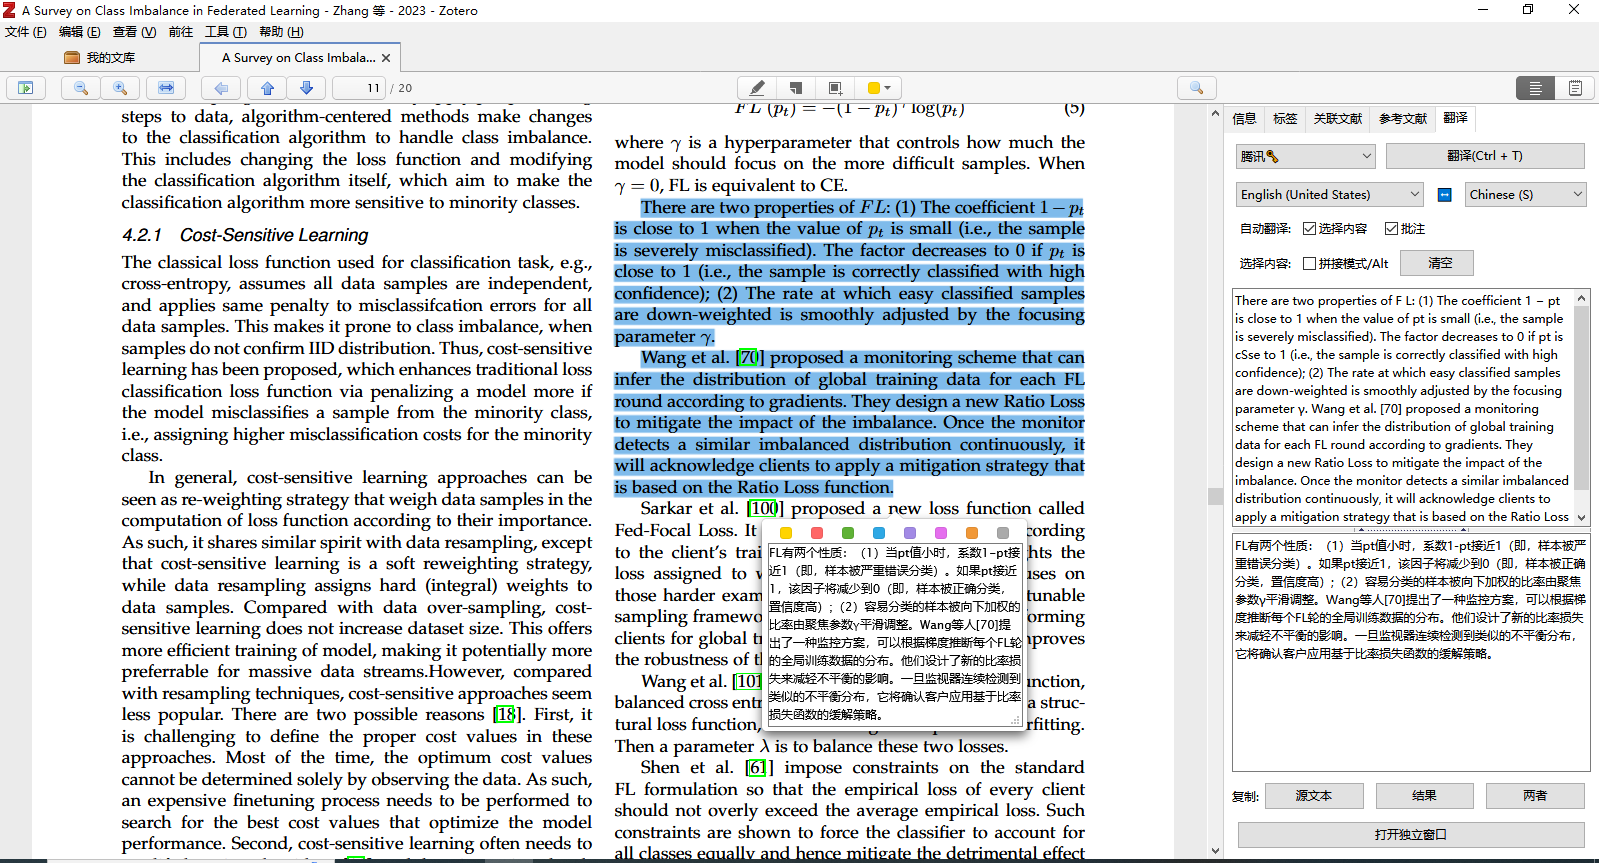Open the 帮助 (H) menu
Image resolution: width=1599 pixels, height=863 pixels.
(x=281, y=32)
